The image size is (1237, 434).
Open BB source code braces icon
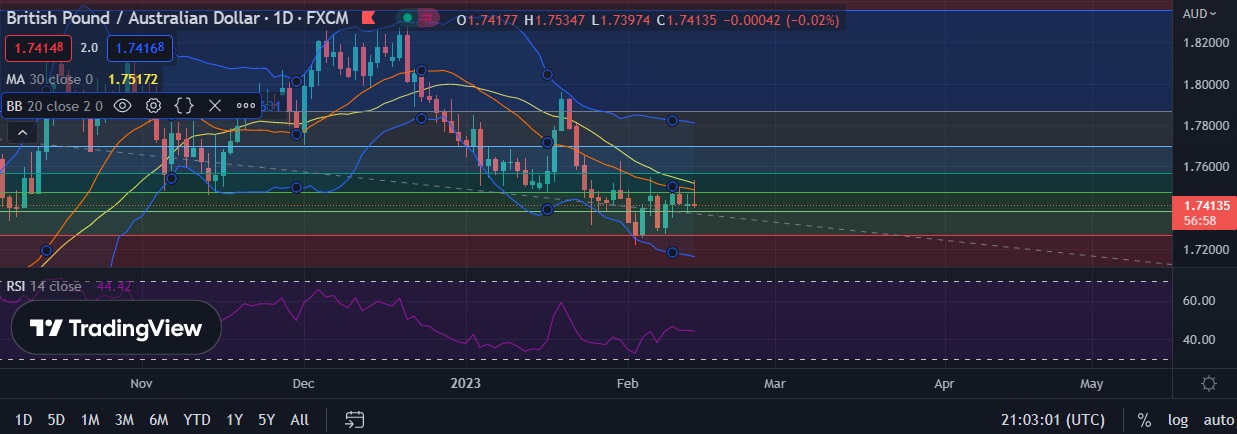pos(184,105)
